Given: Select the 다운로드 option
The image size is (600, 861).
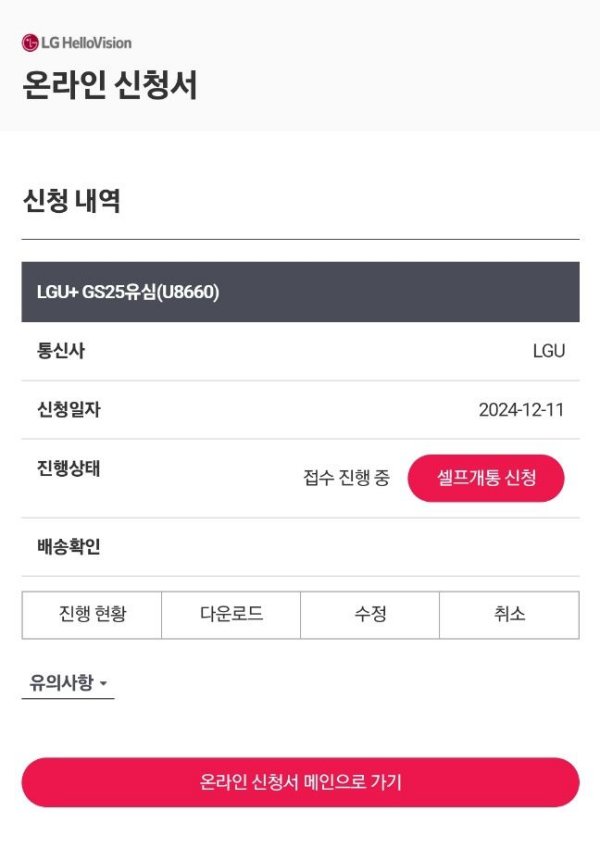Looking at the screenshot, I should [x=232, y=616].
